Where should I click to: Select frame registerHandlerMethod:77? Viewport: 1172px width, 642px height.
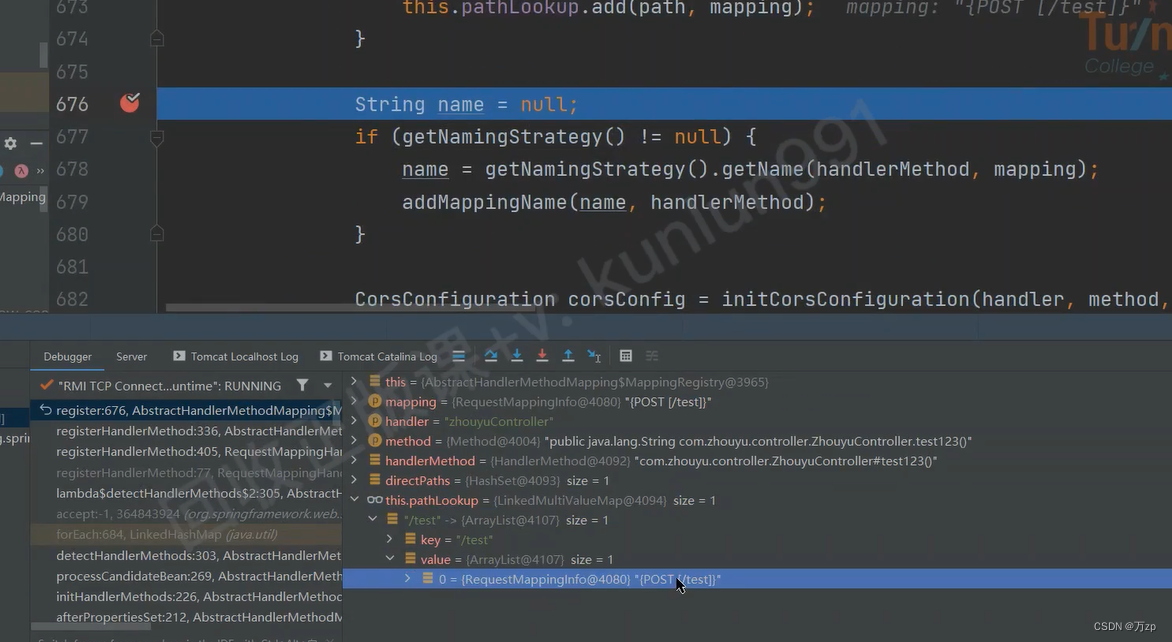[186, 472]
